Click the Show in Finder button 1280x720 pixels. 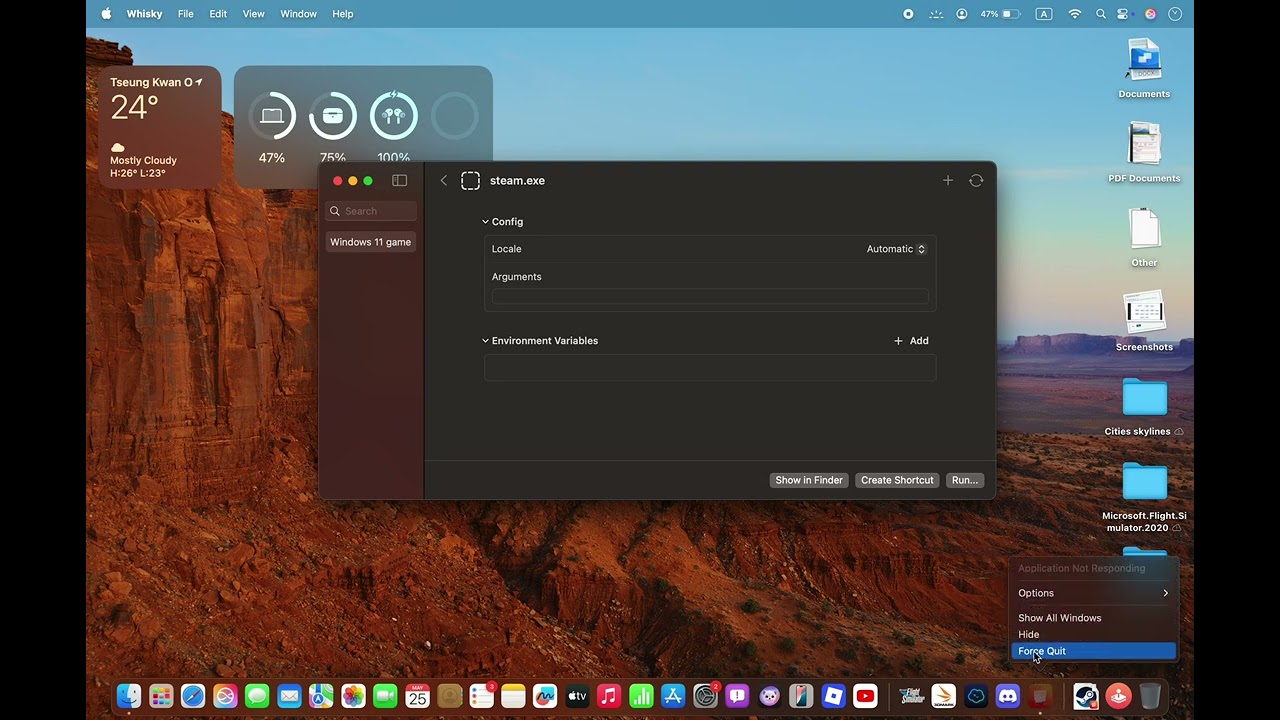[809, 480]
